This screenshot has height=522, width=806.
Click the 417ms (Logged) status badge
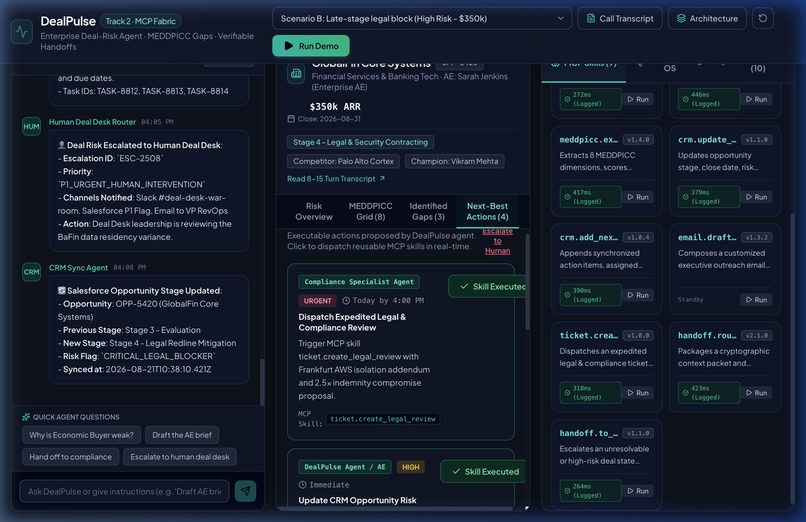[590, 197]
